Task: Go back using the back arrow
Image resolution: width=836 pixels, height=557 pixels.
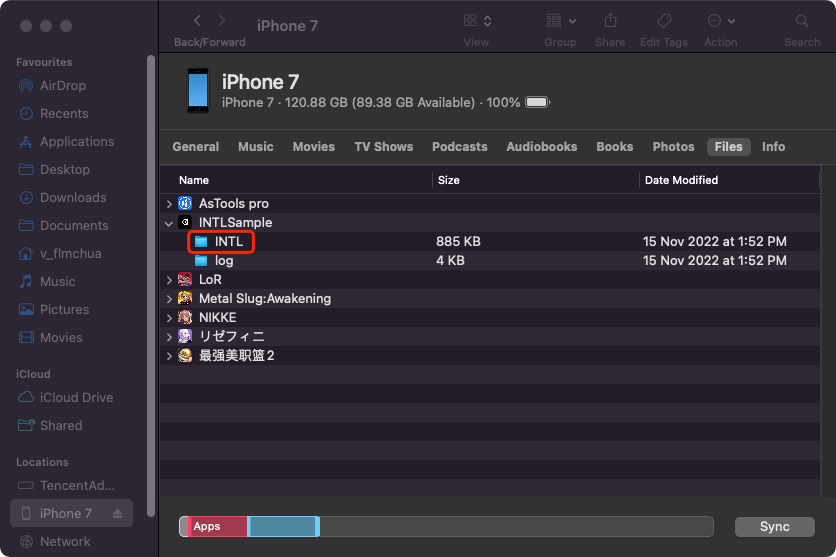Action: (x=197, y=21)
